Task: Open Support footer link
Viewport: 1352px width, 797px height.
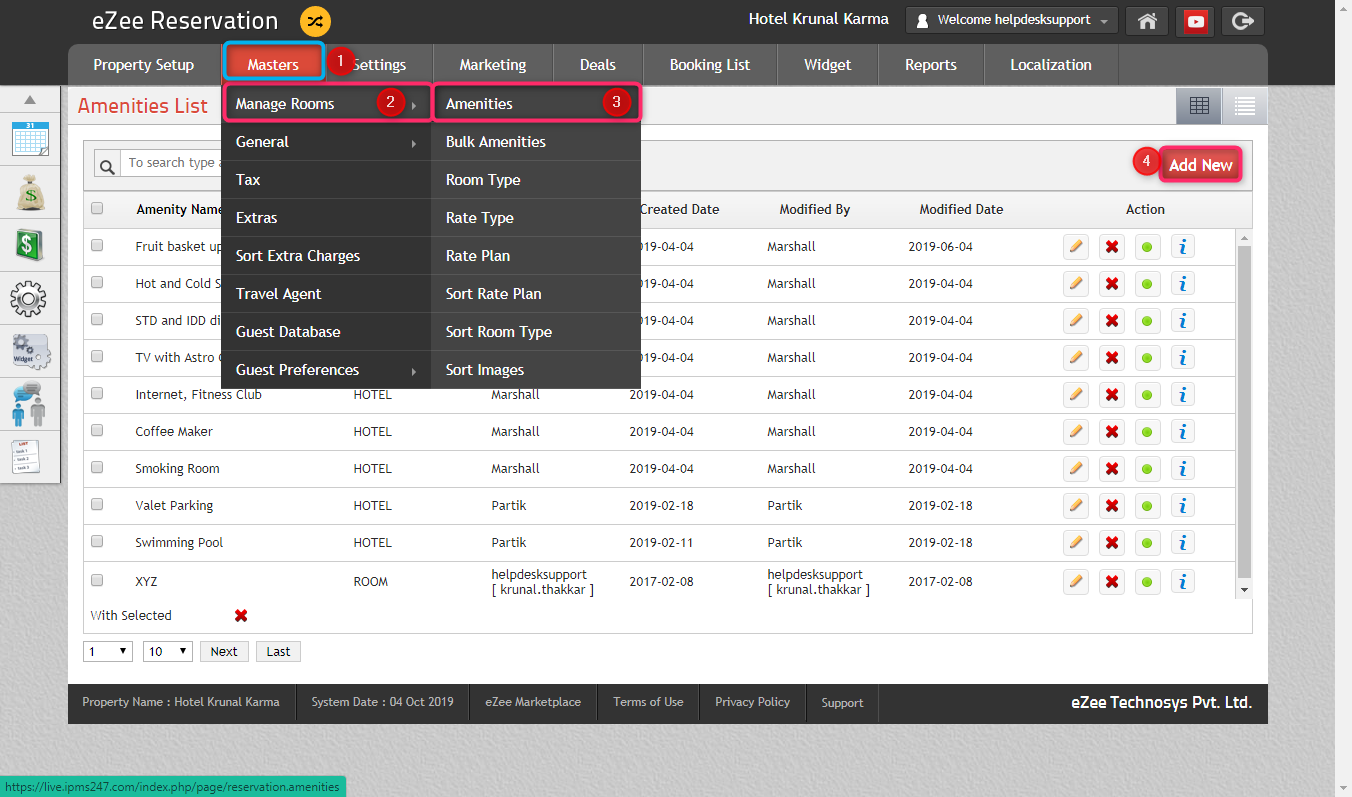Action: point(842,703)
